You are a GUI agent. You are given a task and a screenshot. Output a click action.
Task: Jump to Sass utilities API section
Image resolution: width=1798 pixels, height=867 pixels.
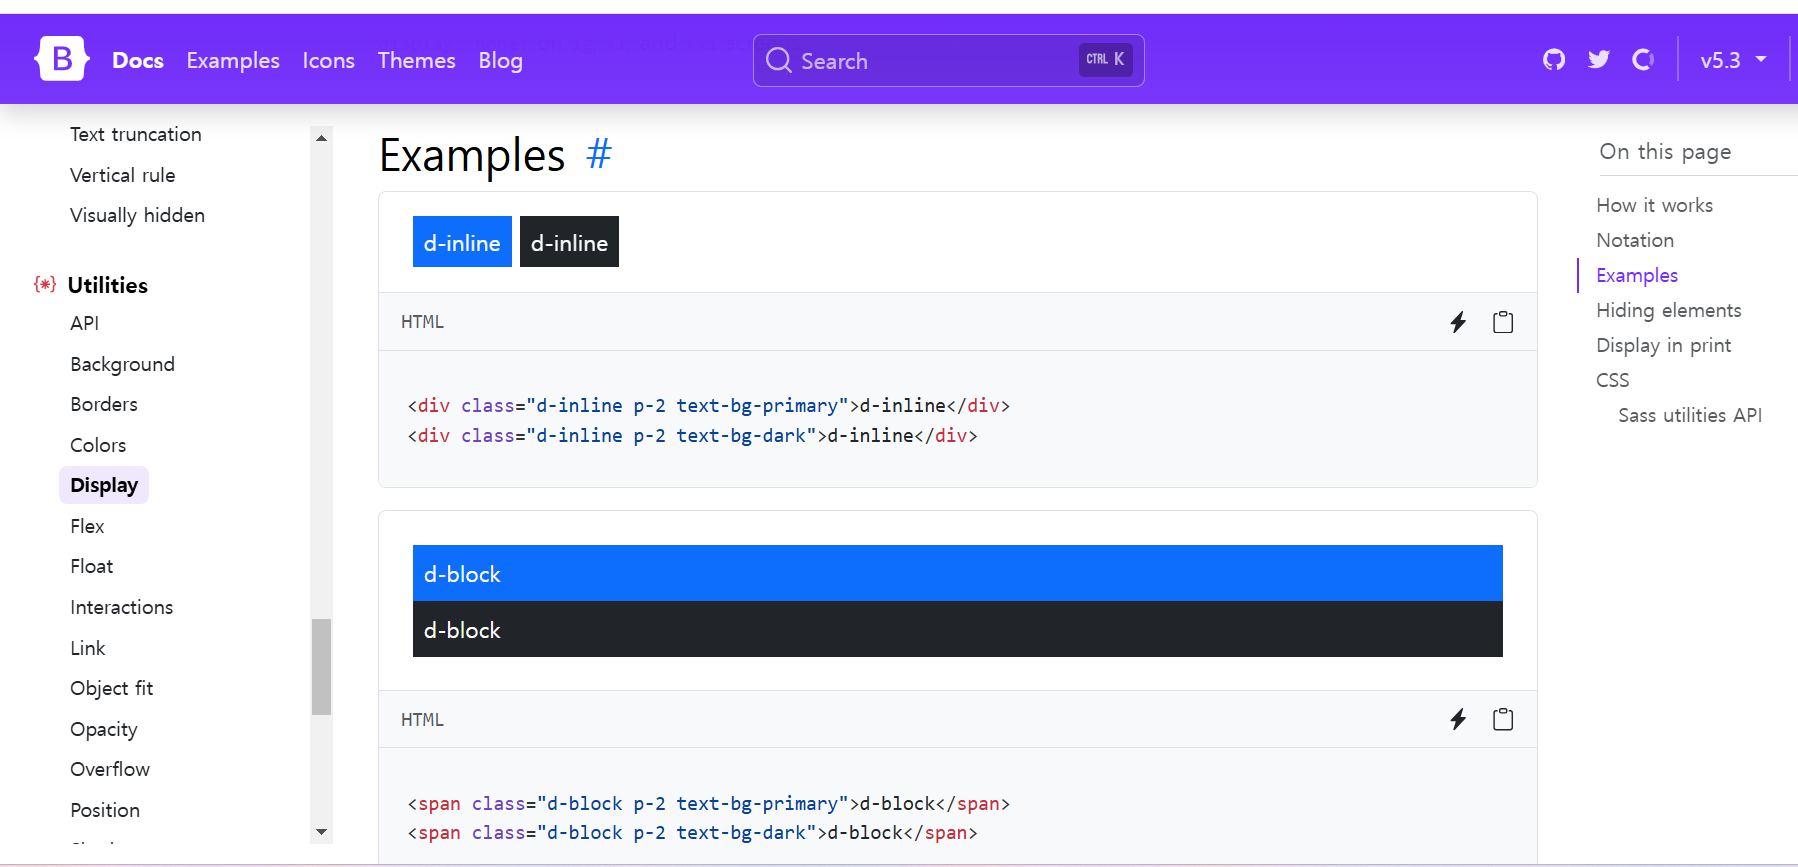1689,415
